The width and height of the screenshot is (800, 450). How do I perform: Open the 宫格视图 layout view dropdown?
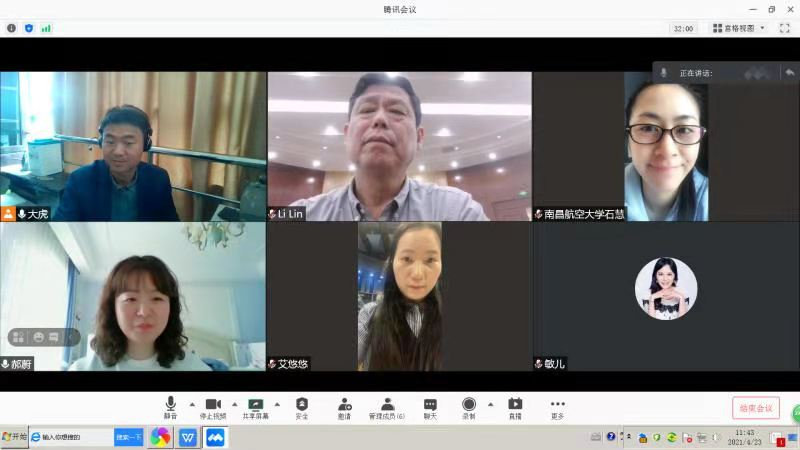coord(739,28)
